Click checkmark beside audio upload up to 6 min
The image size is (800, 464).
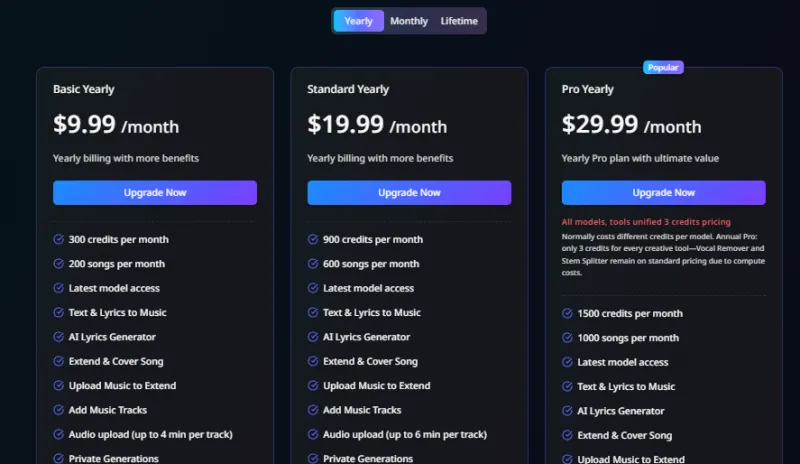click(x=313, y=435)
